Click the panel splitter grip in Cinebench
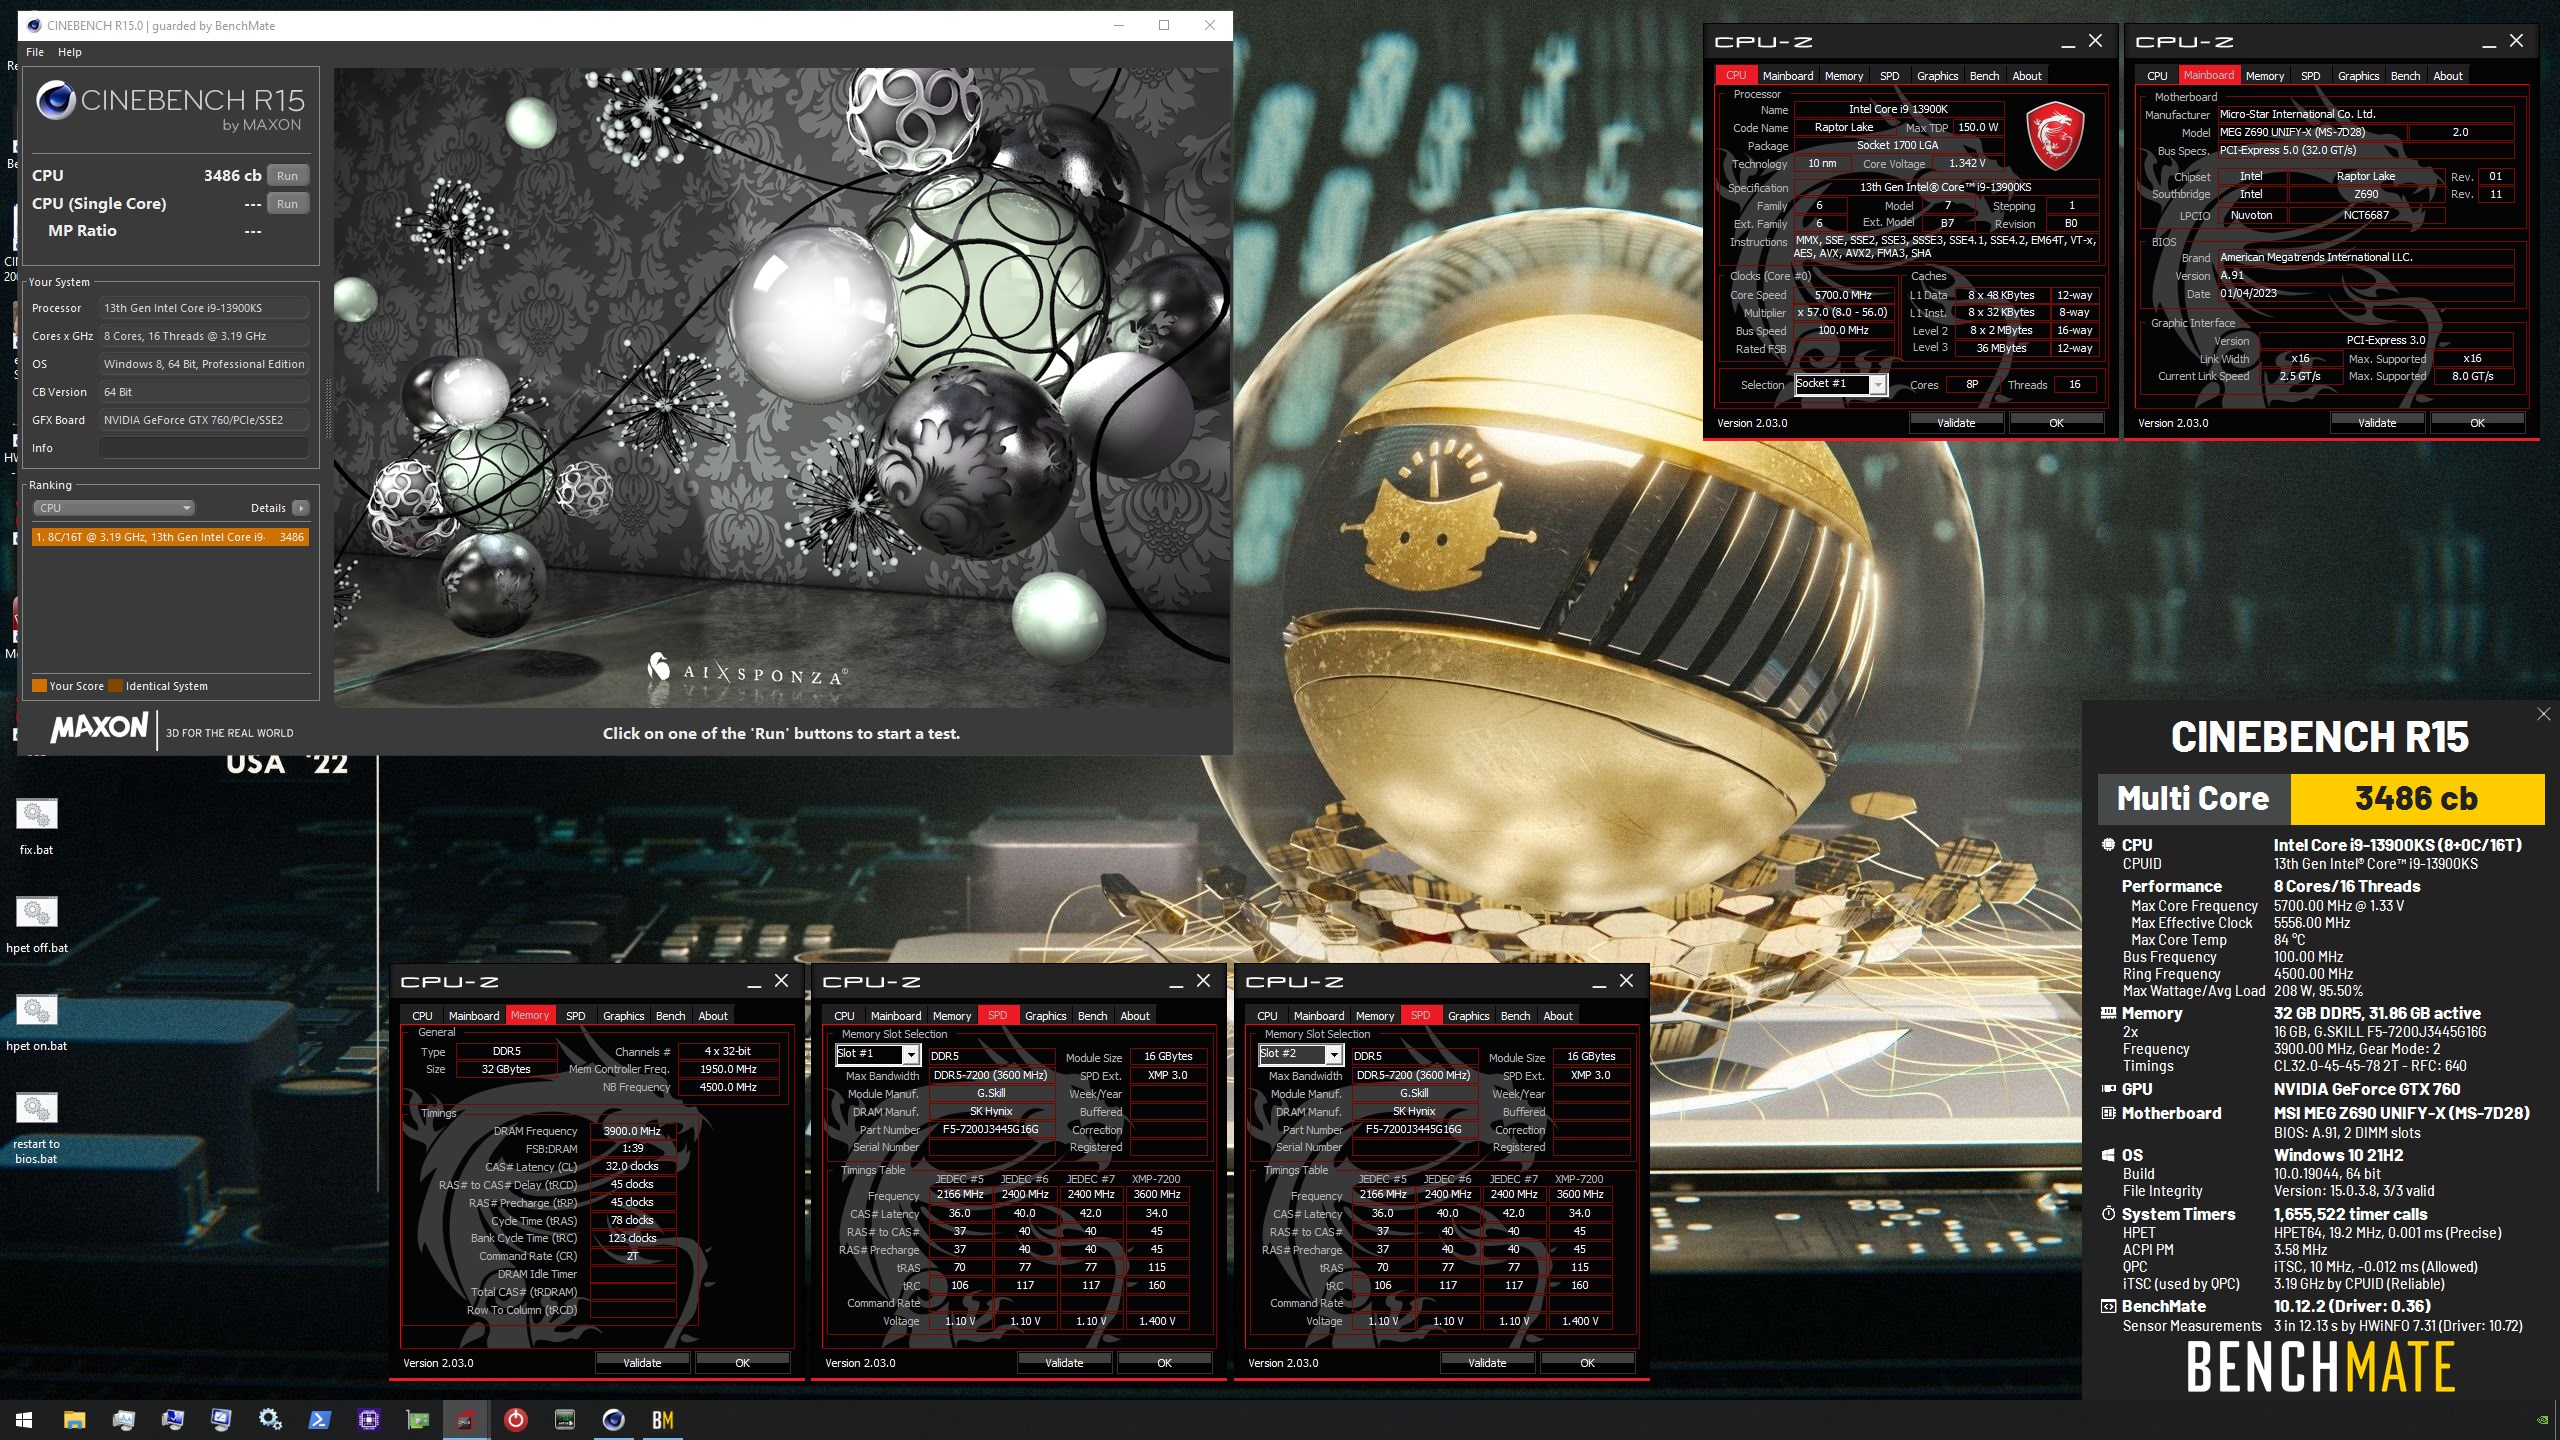Viewport: 2560px width, 1440px height. (x=326, y=407)
